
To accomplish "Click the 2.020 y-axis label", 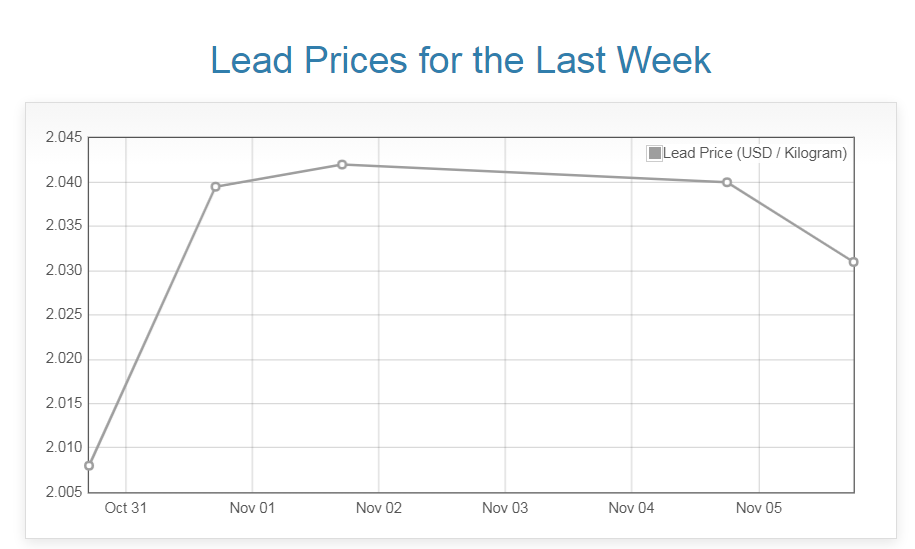I will pyautogui.click(x=64, y=359).
